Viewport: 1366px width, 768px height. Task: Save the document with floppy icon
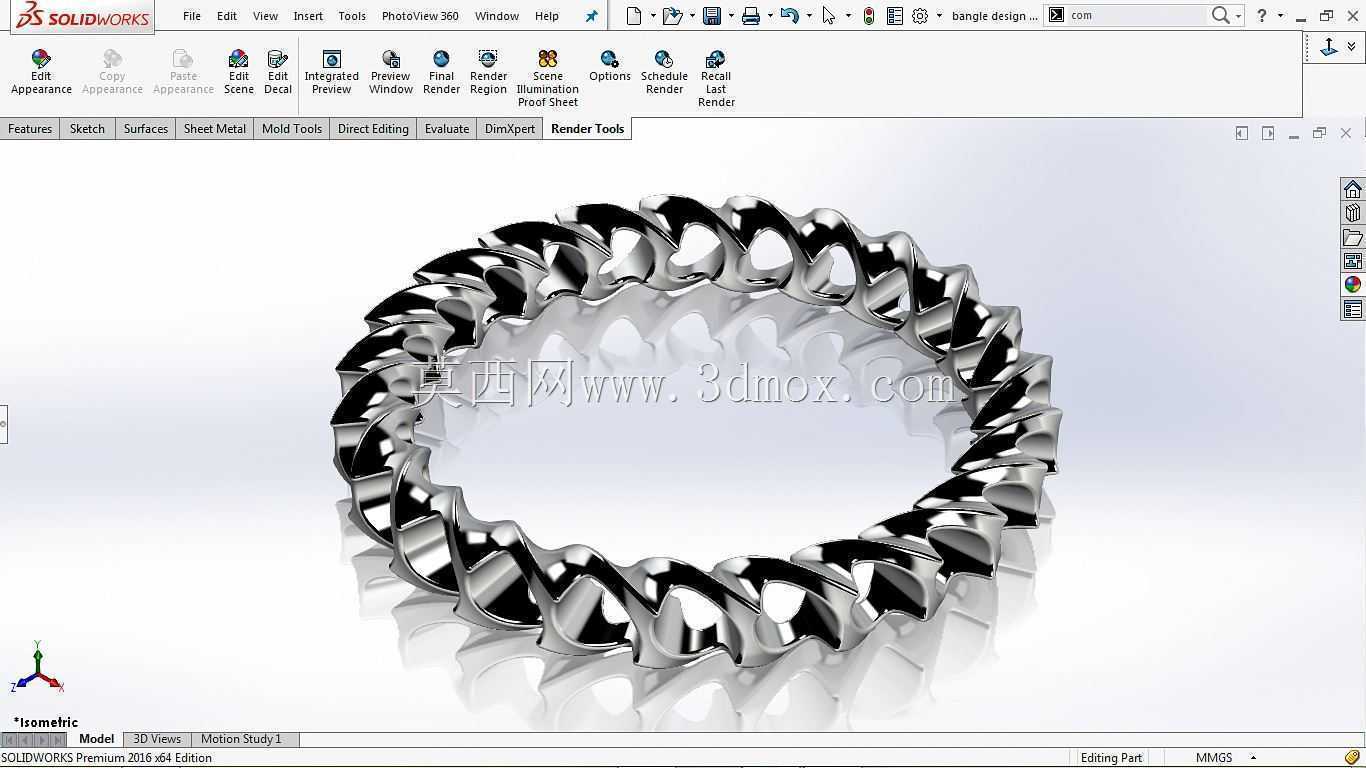(712, 15)
